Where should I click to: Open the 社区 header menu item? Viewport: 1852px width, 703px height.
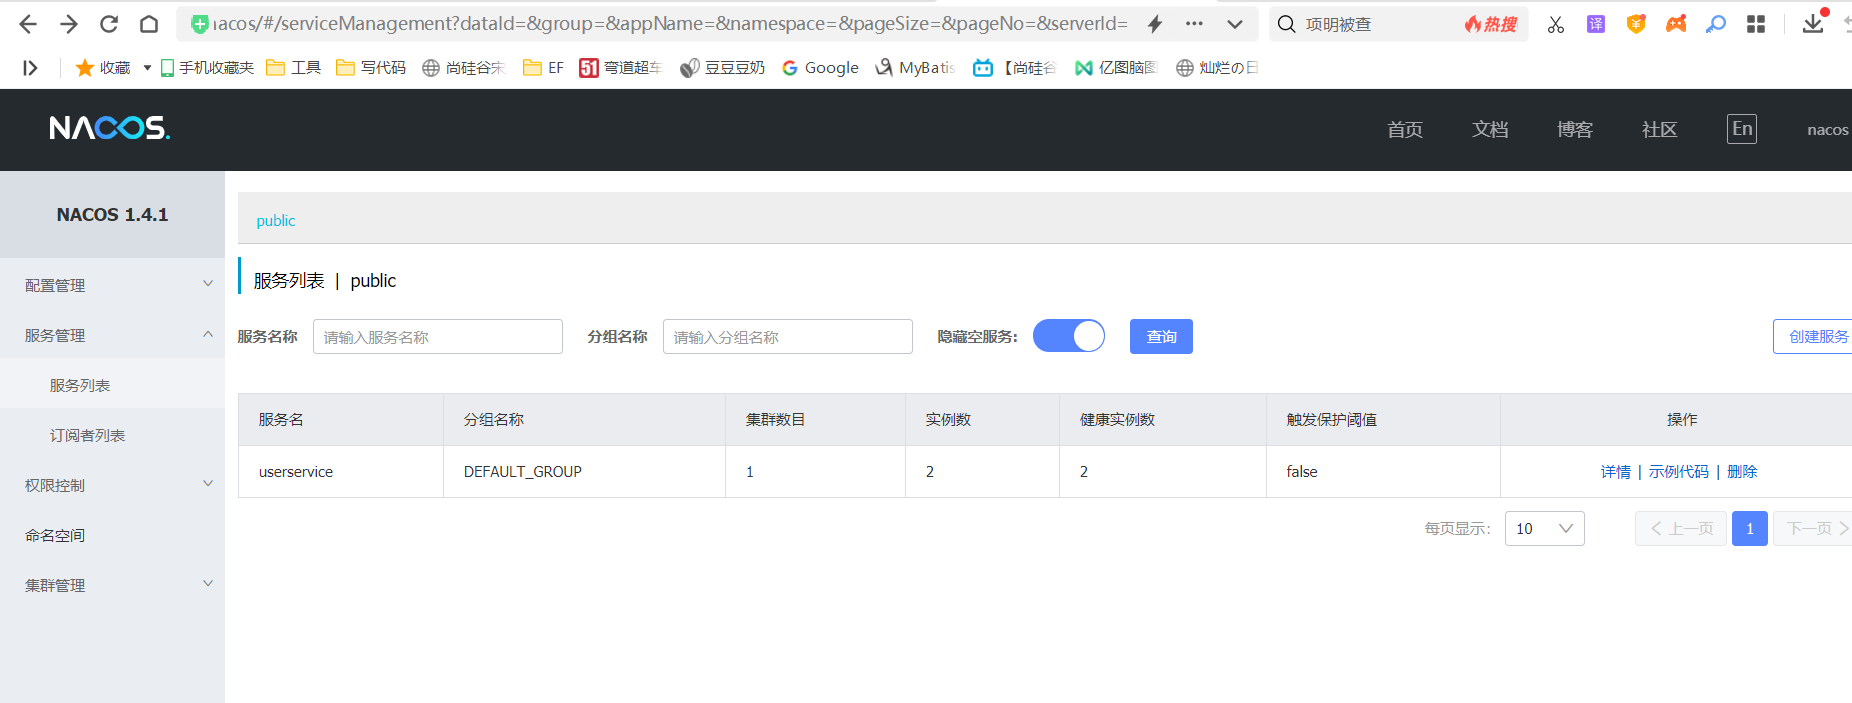(1660, 129)
